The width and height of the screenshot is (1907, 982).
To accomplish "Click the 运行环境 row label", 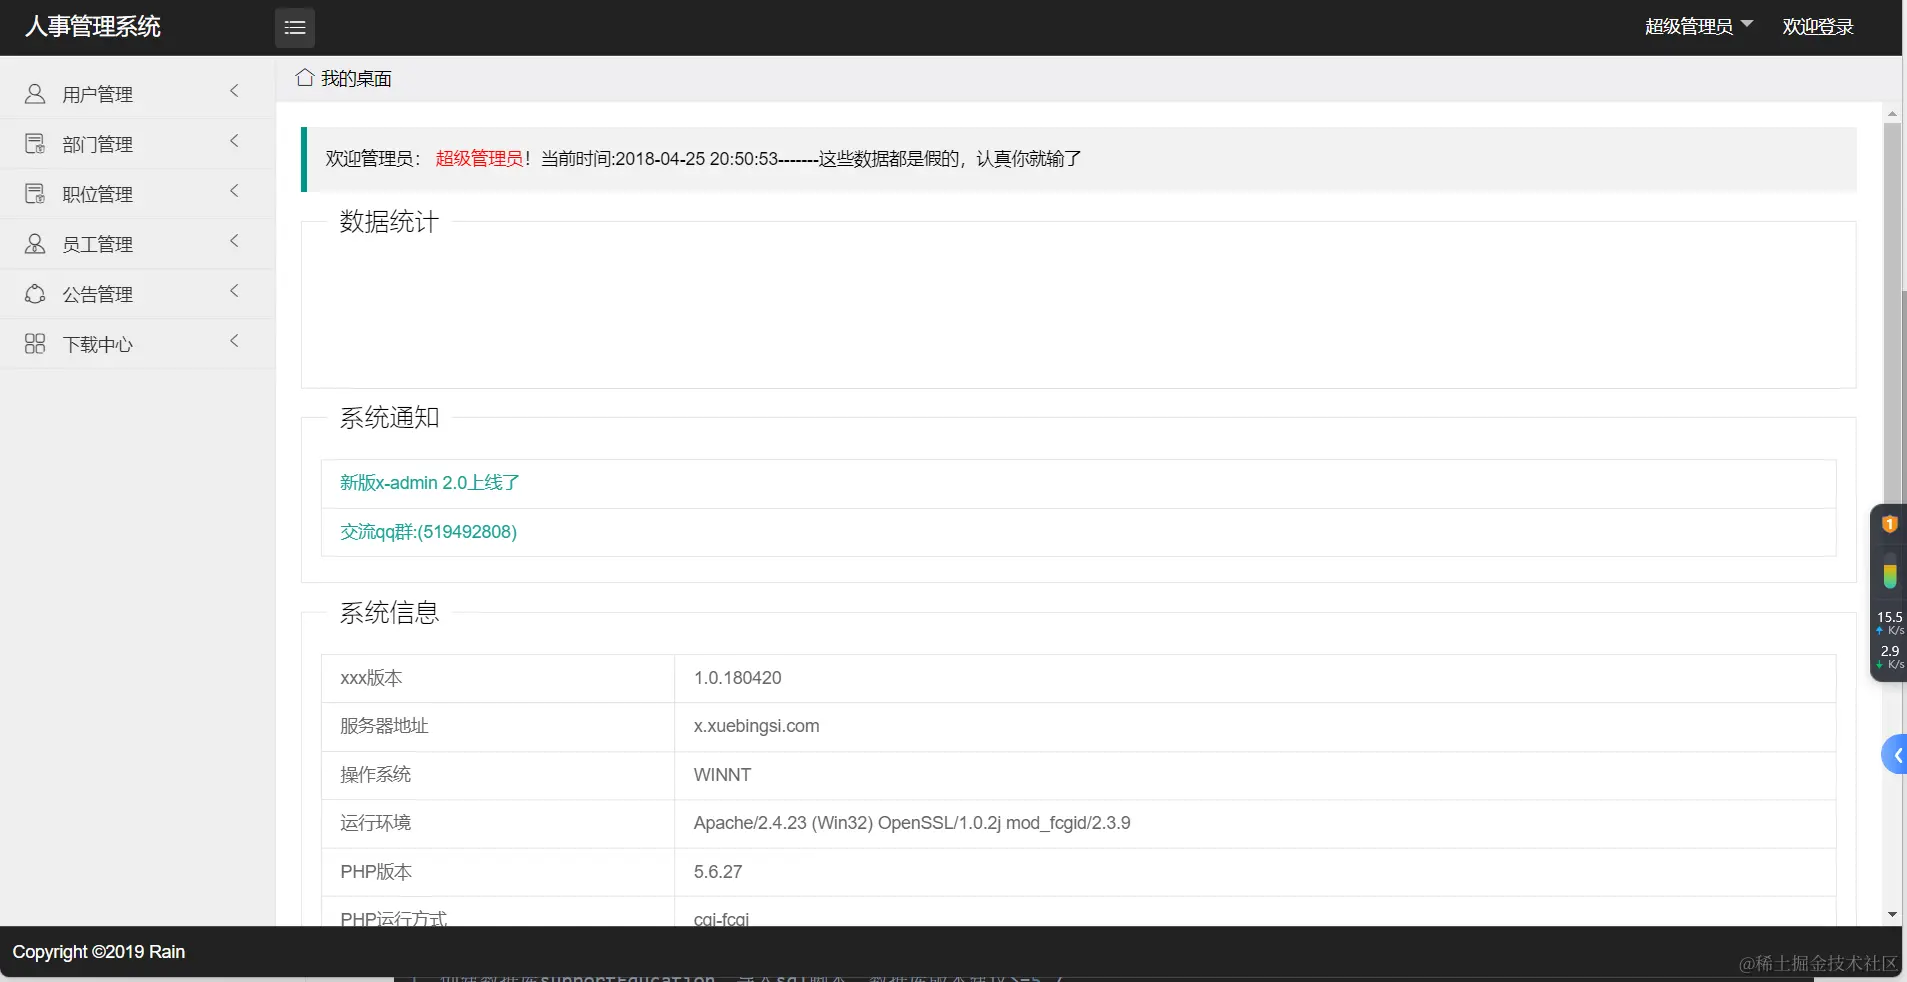I will coord(376,823).
